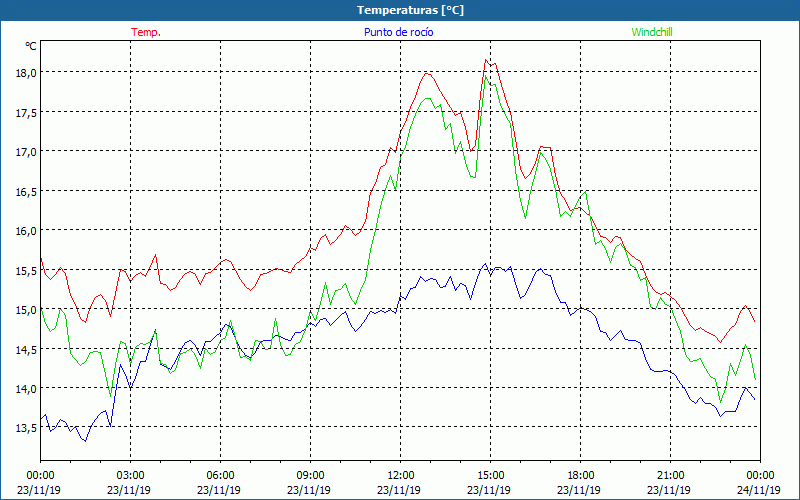
Task: Select the 18,0 y-axis tick label
Action: 24,72
